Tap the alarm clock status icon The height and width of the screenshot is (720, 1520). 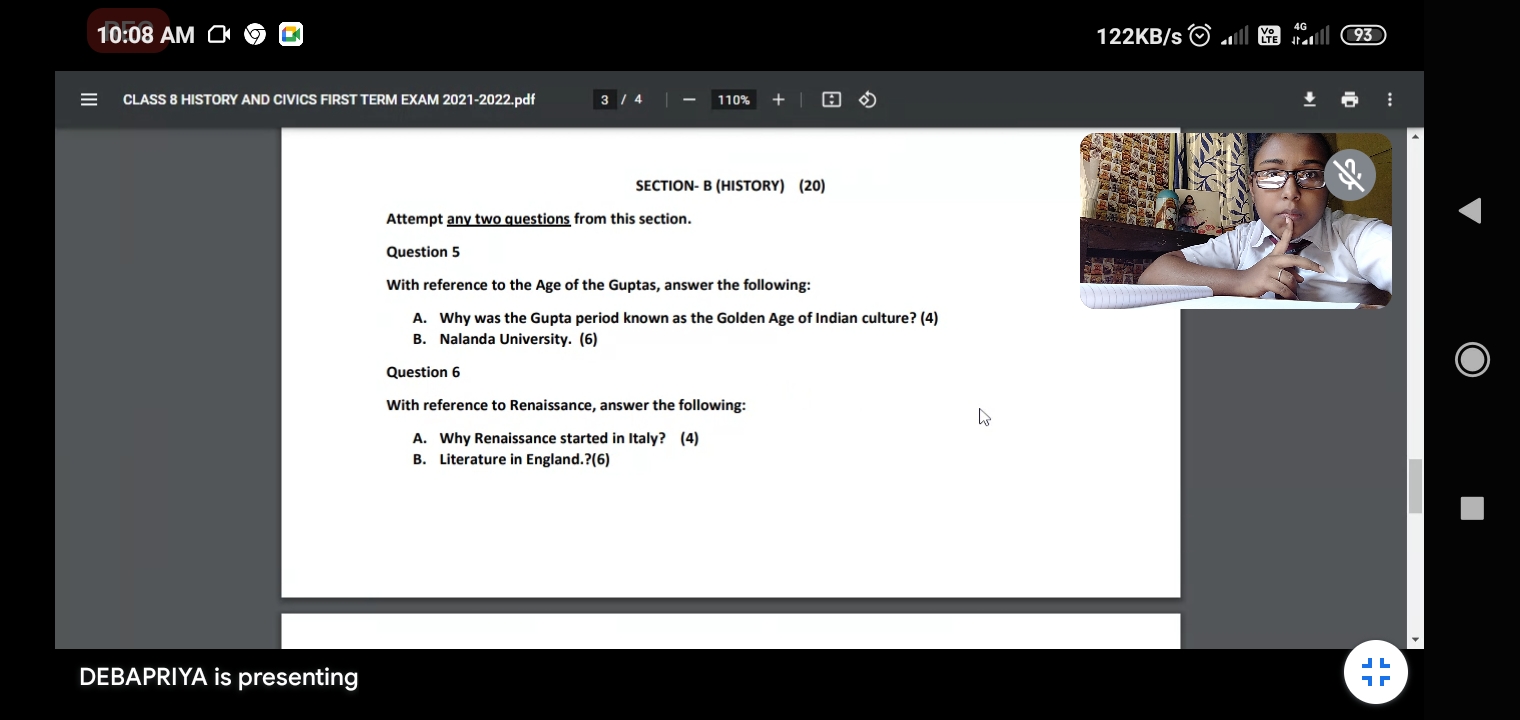click(x=1200, y=36)
